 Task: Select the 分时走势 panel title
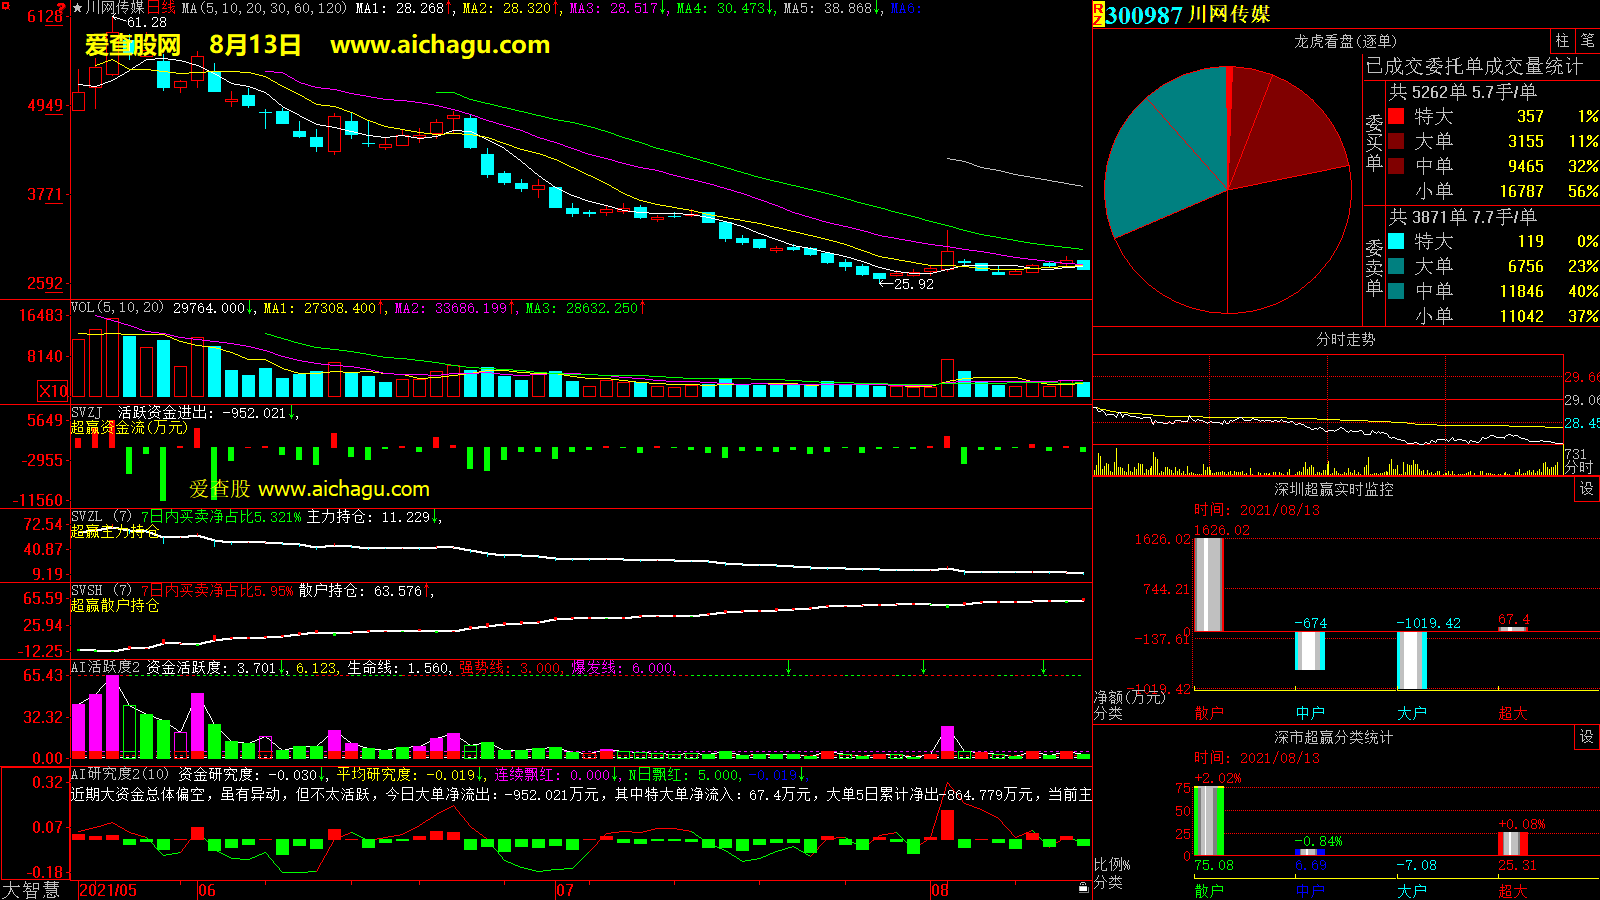pos(1345,339)
